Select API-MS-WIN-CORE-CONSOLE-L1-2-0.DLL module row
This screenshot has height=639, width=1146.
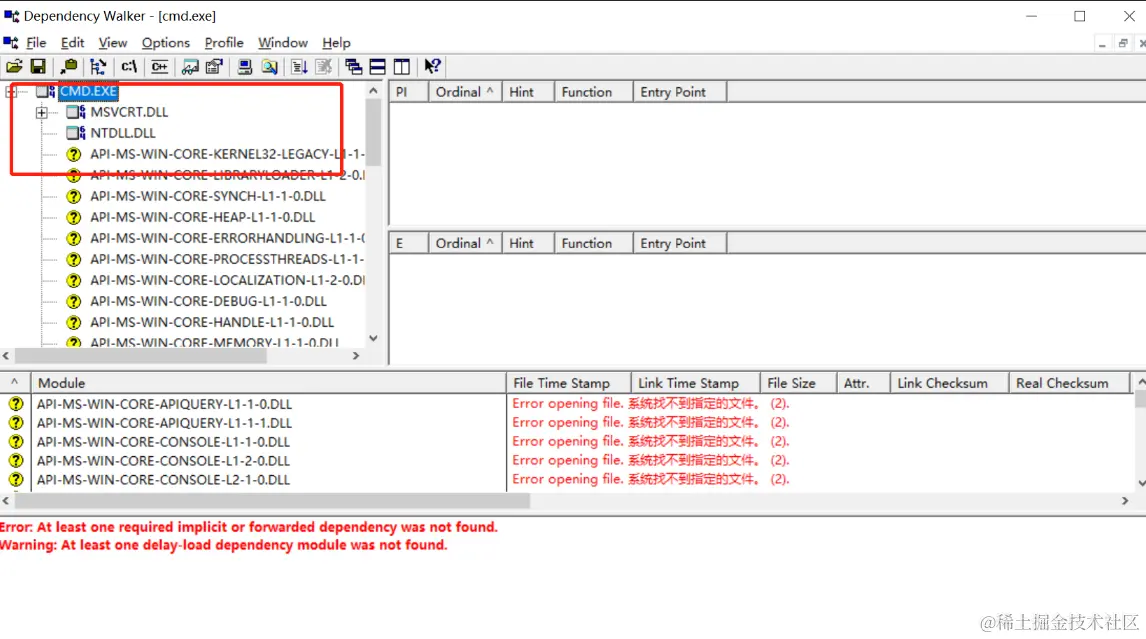point(163,461)
